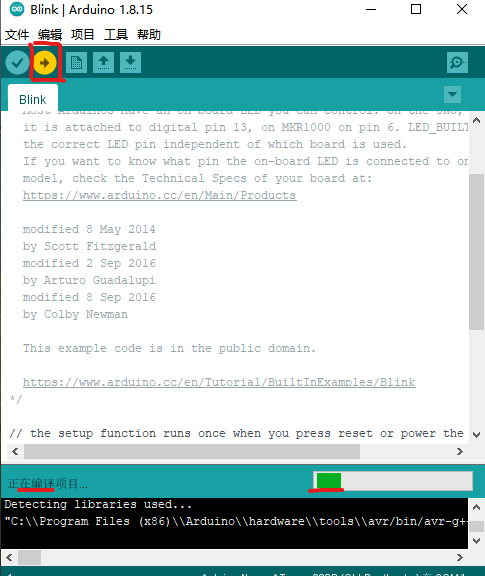485x576 pixels.
Task: Open the 编辑 menu
Action: (50, 35)
